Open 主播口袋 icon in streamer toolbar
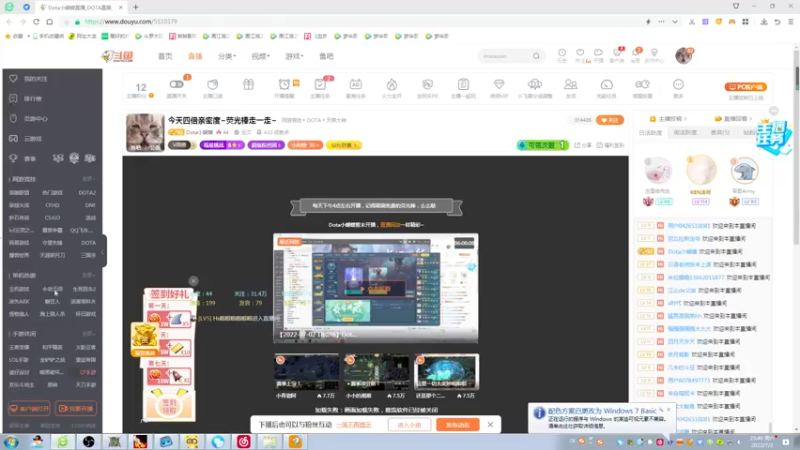 click(213, 85)
